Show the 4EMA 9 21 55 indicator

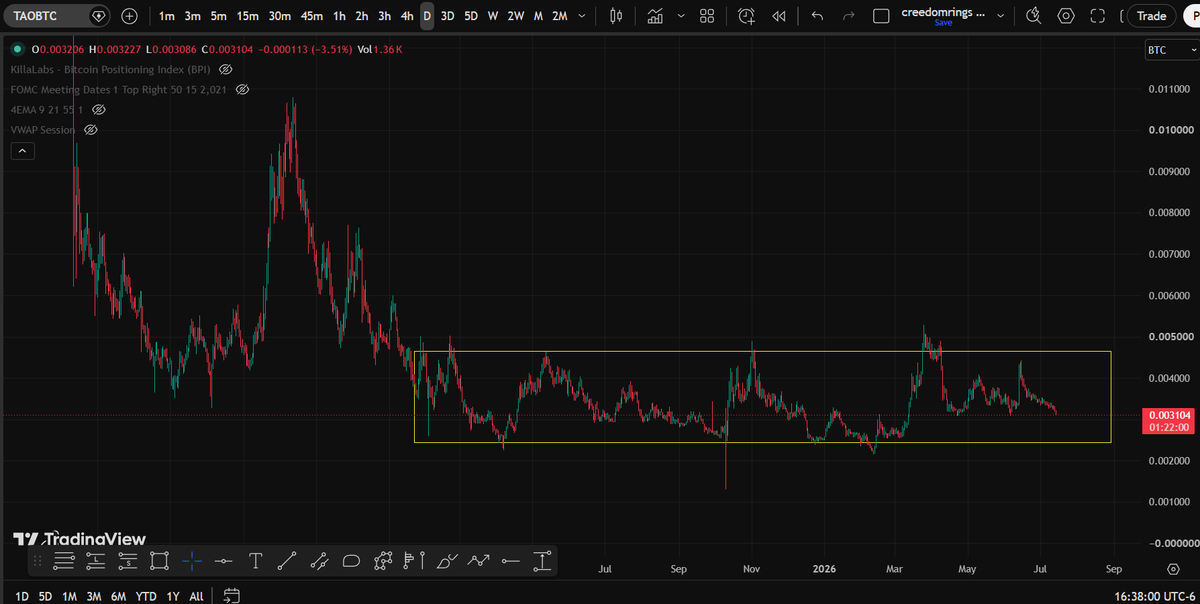(99, 109)
